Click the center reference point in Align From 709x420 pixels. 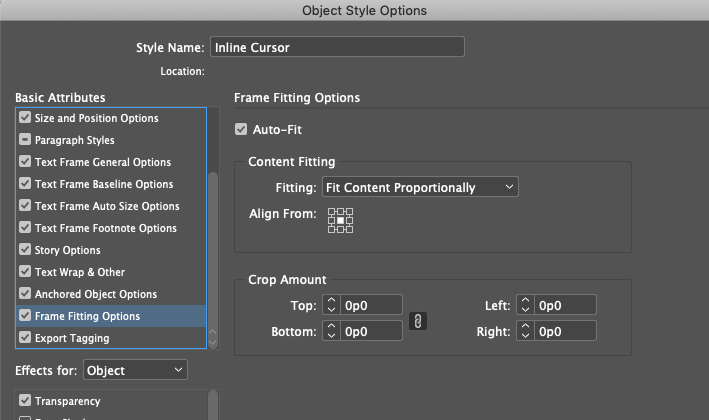point(340,221)
